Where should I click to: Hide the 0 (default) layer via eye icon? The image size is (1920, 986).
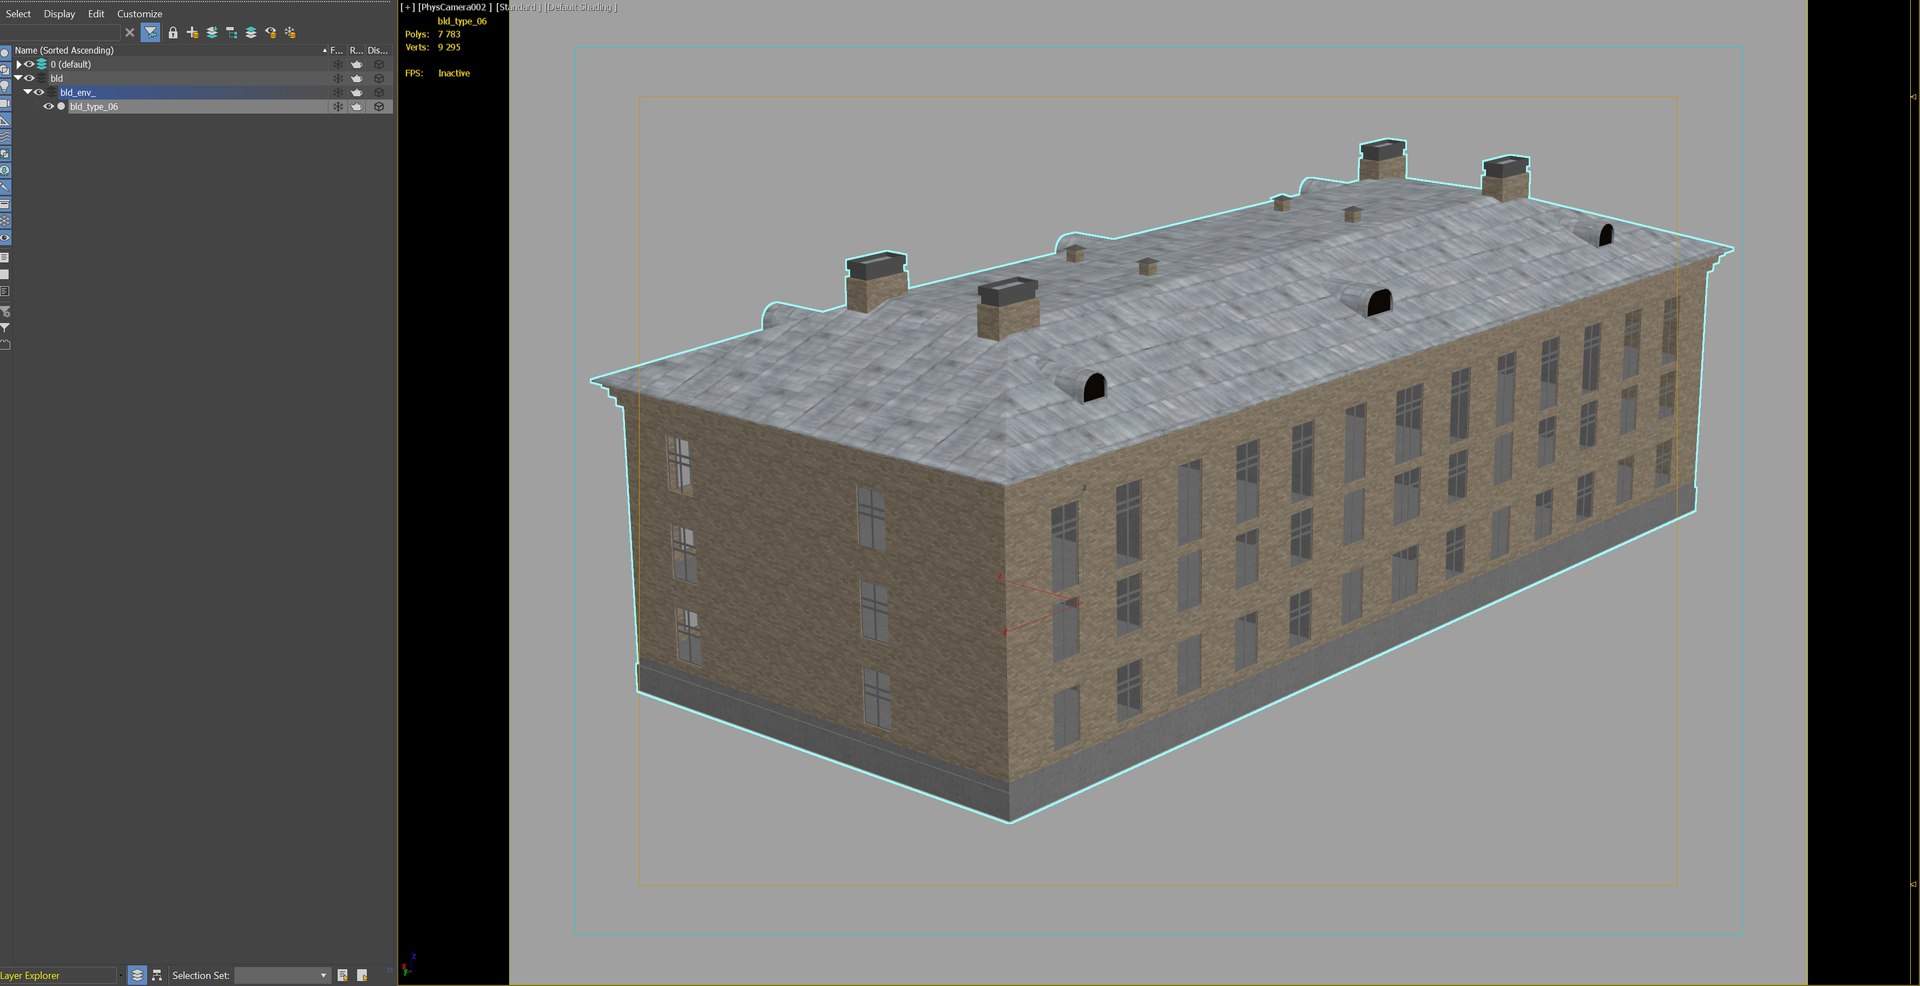[29, 64]
